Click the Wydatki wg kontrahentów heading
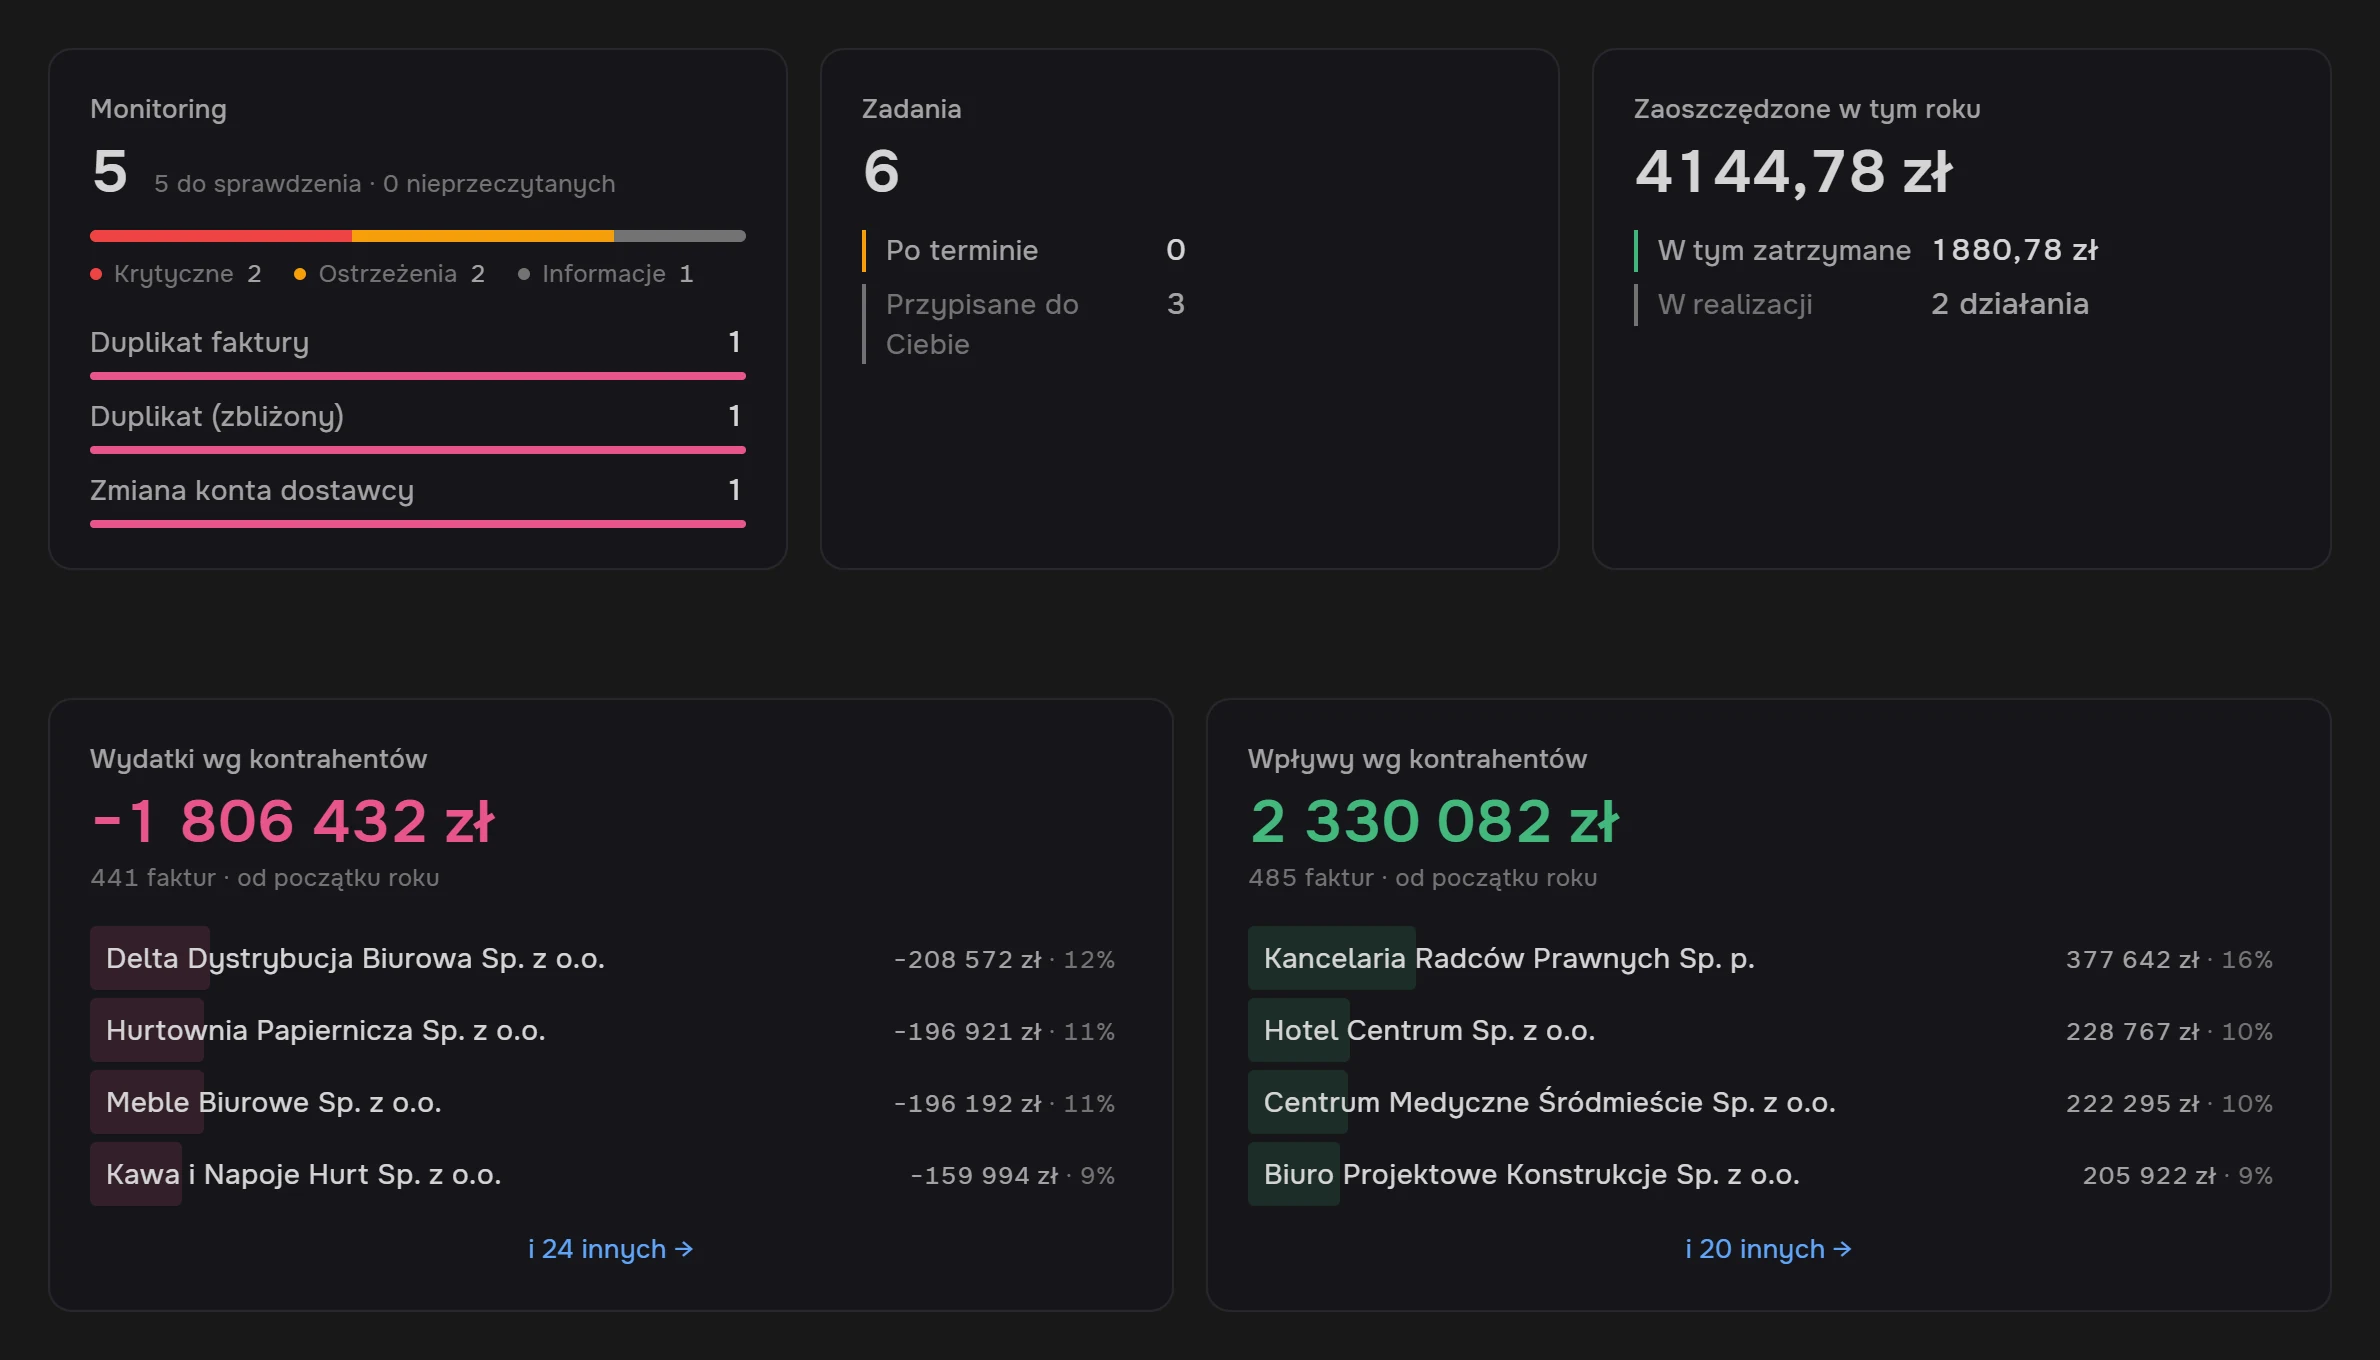Viewport: 2380px width, 1360px height. pyautogui.click(x=258, y=759)
